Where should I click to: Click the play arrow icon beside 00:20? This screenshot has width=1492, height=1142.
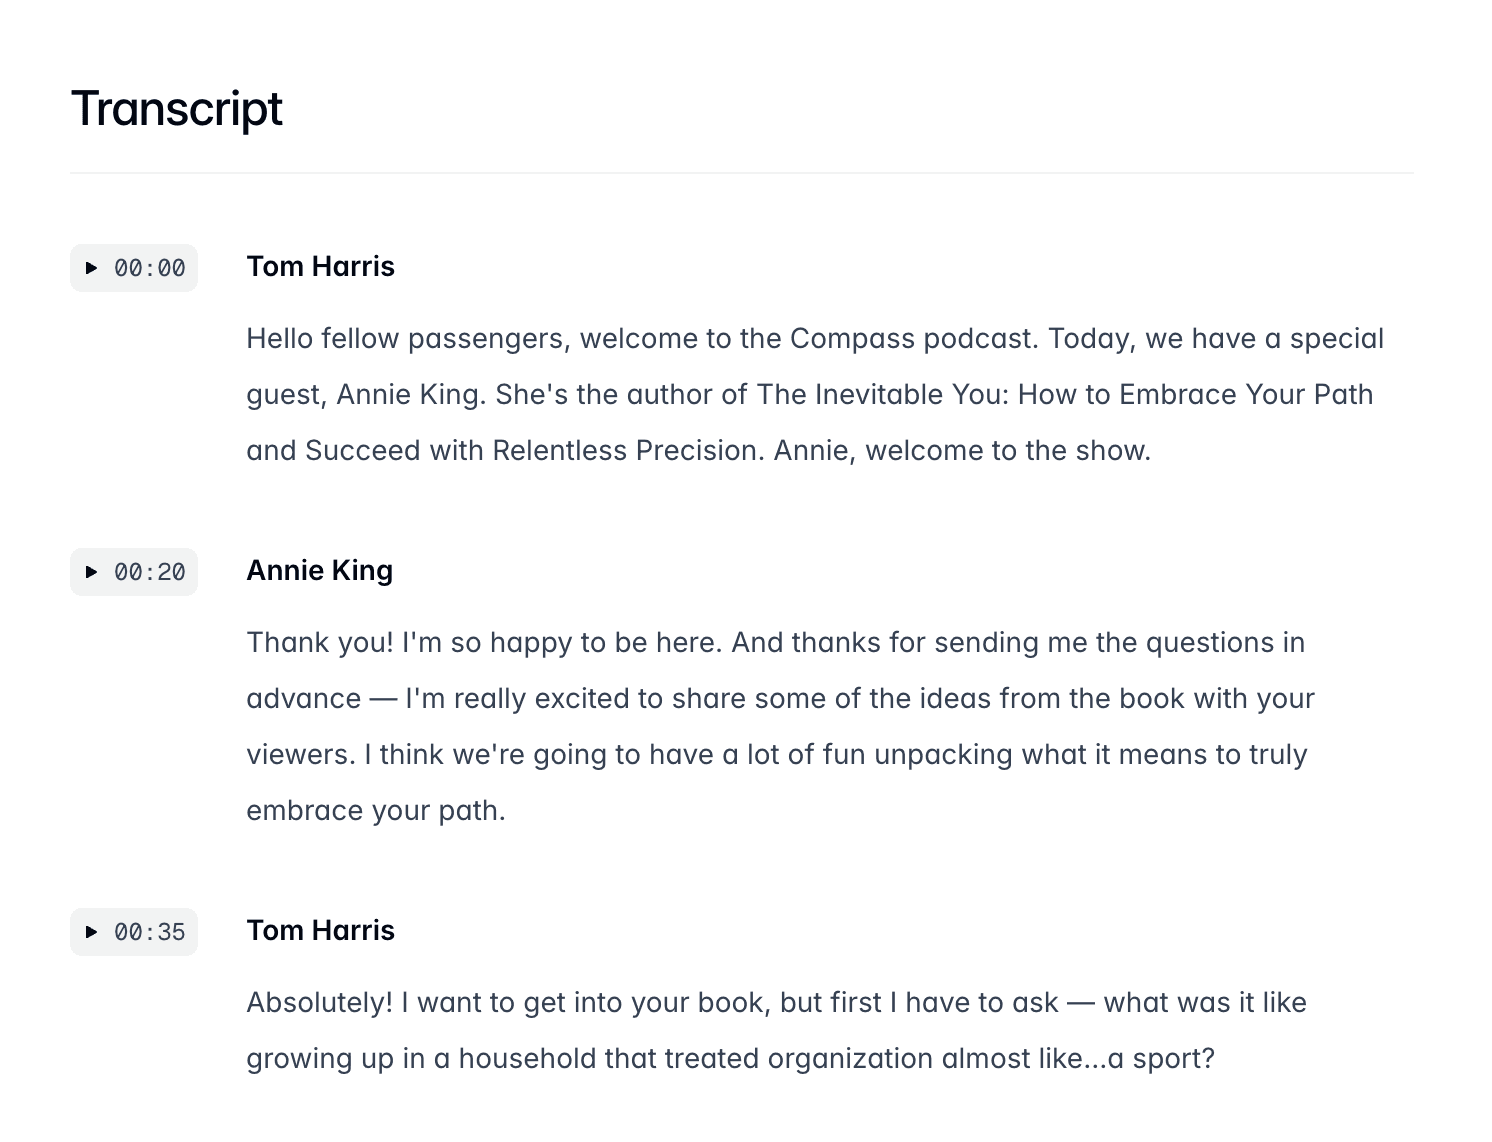coord(90,572)
